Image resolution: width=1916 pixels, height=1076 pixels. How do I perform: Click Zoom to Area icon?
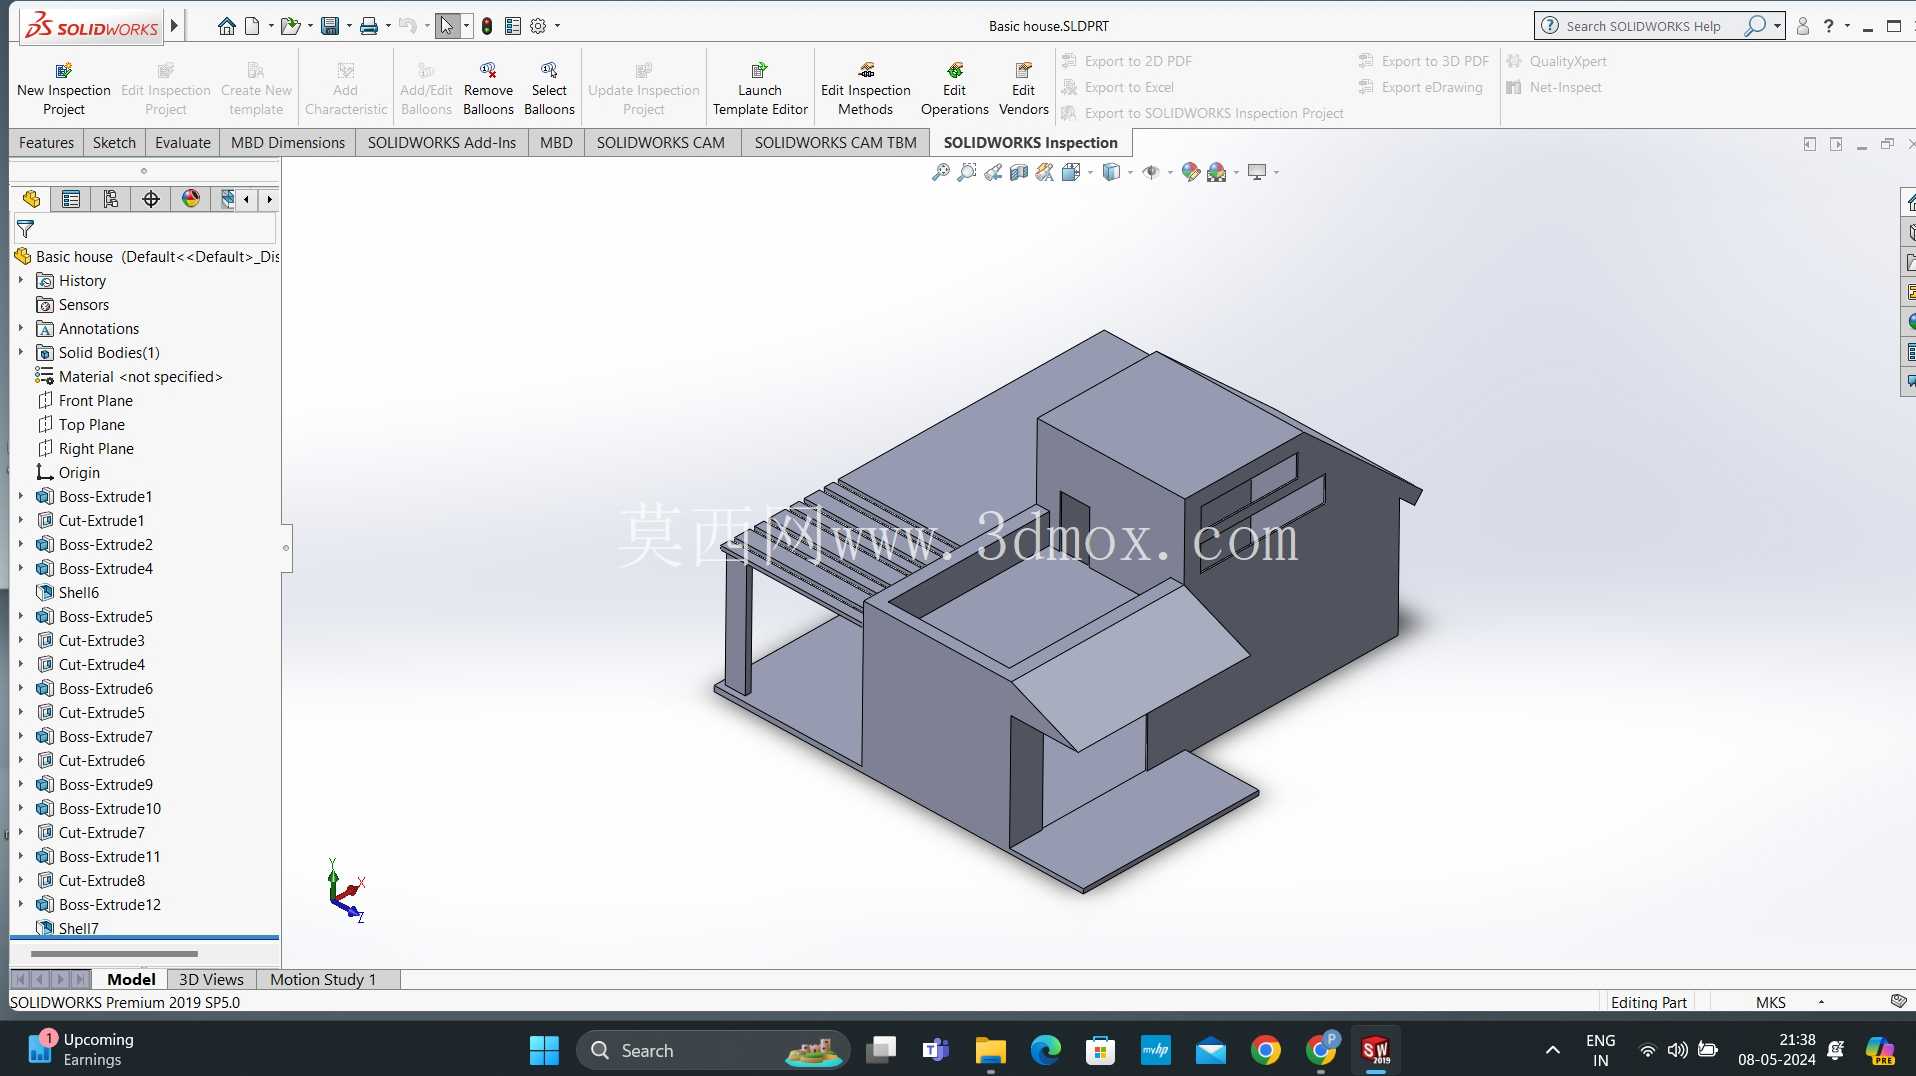[x=966, y=172]
